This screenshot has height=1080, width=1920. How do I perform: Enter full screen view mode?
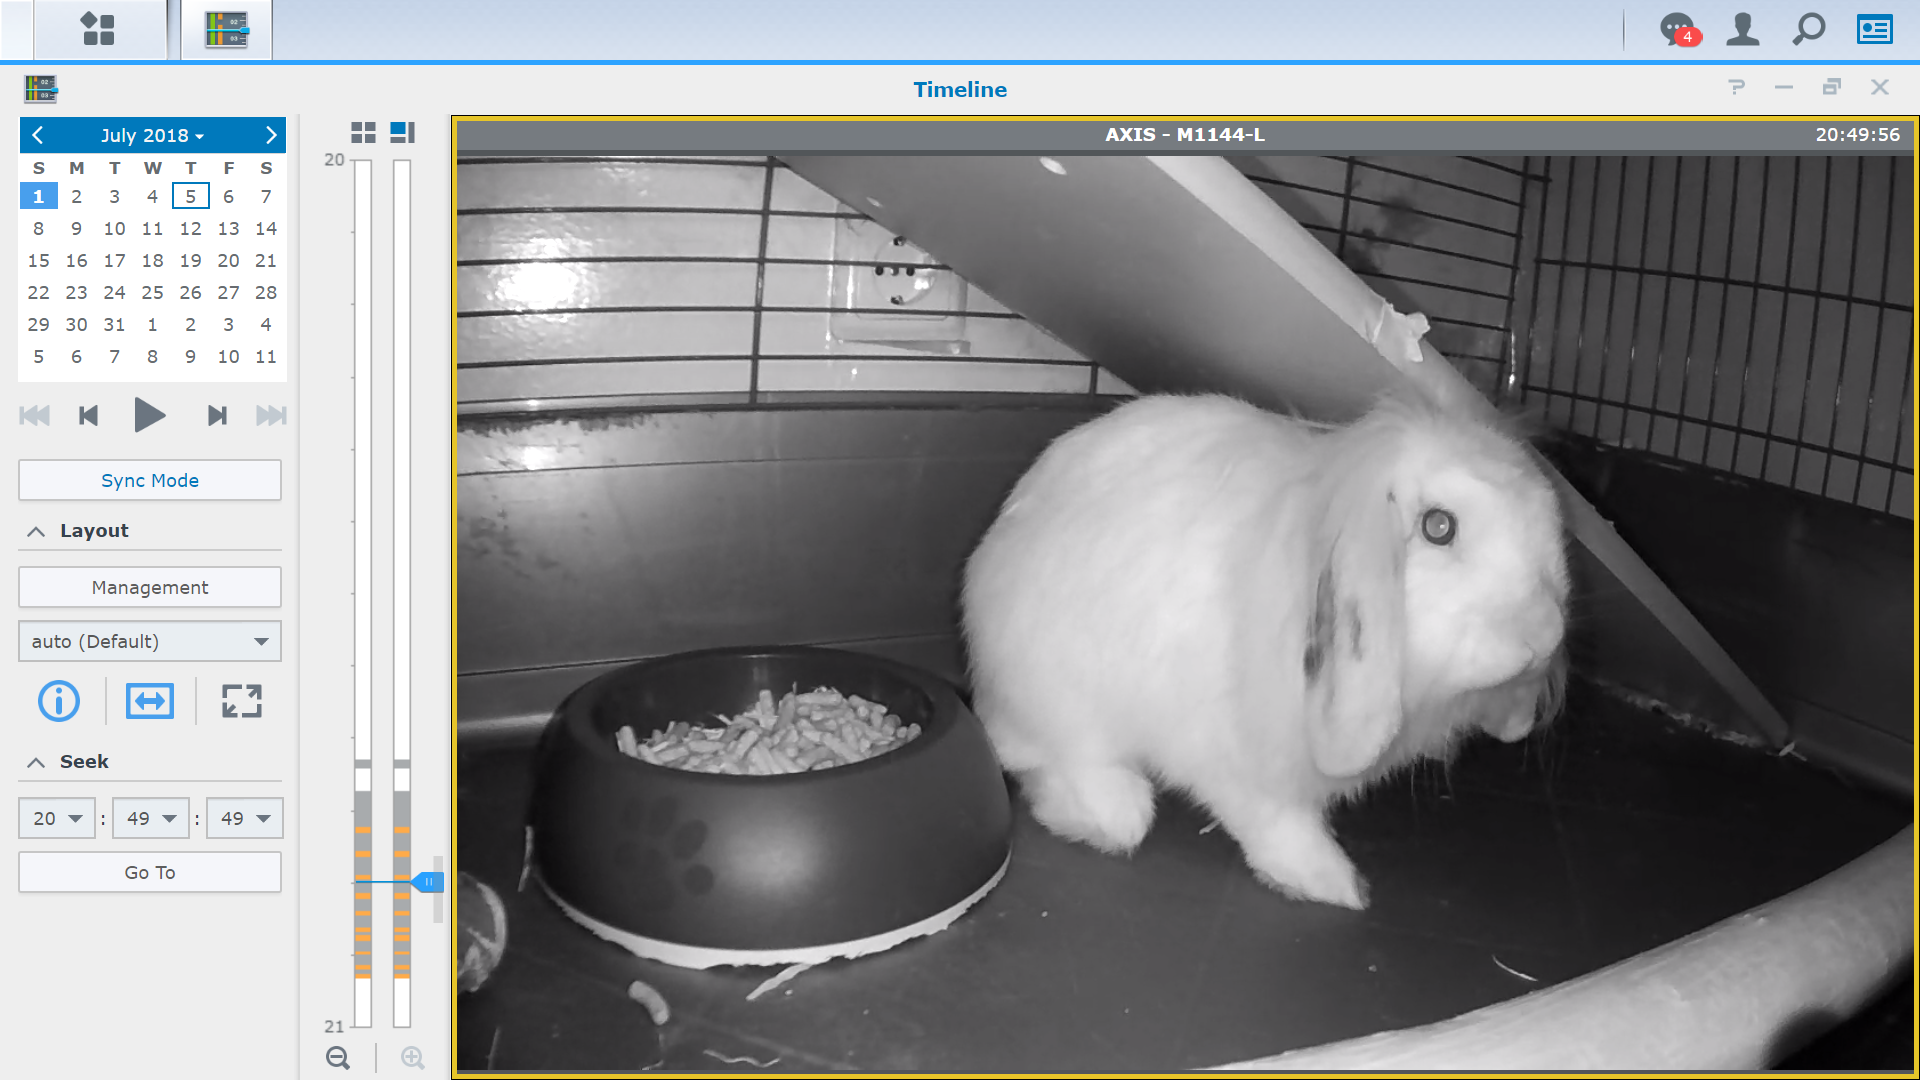click(x=241, y=701)
